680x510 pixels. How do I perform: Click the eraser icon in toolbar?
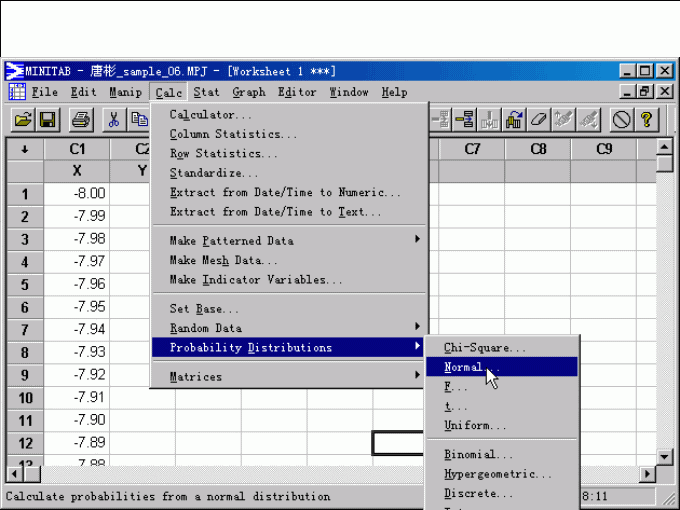coord(539,120)
